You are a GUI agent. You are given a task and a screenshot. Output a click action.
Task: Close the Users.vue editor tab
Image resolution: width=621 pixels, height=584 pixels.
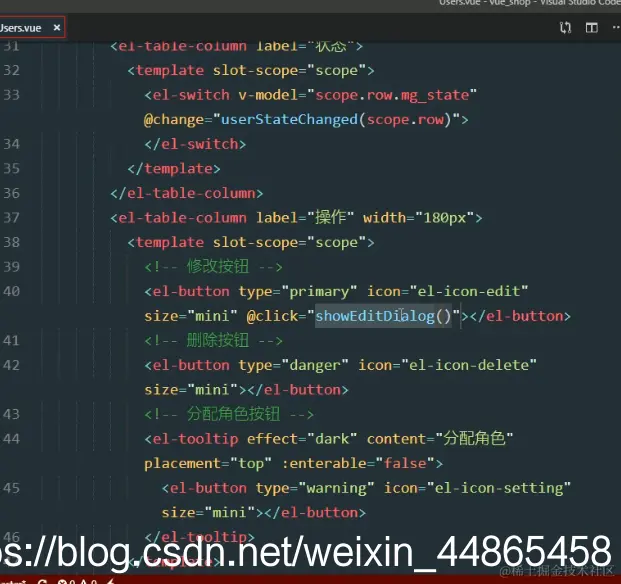point(57,28)
